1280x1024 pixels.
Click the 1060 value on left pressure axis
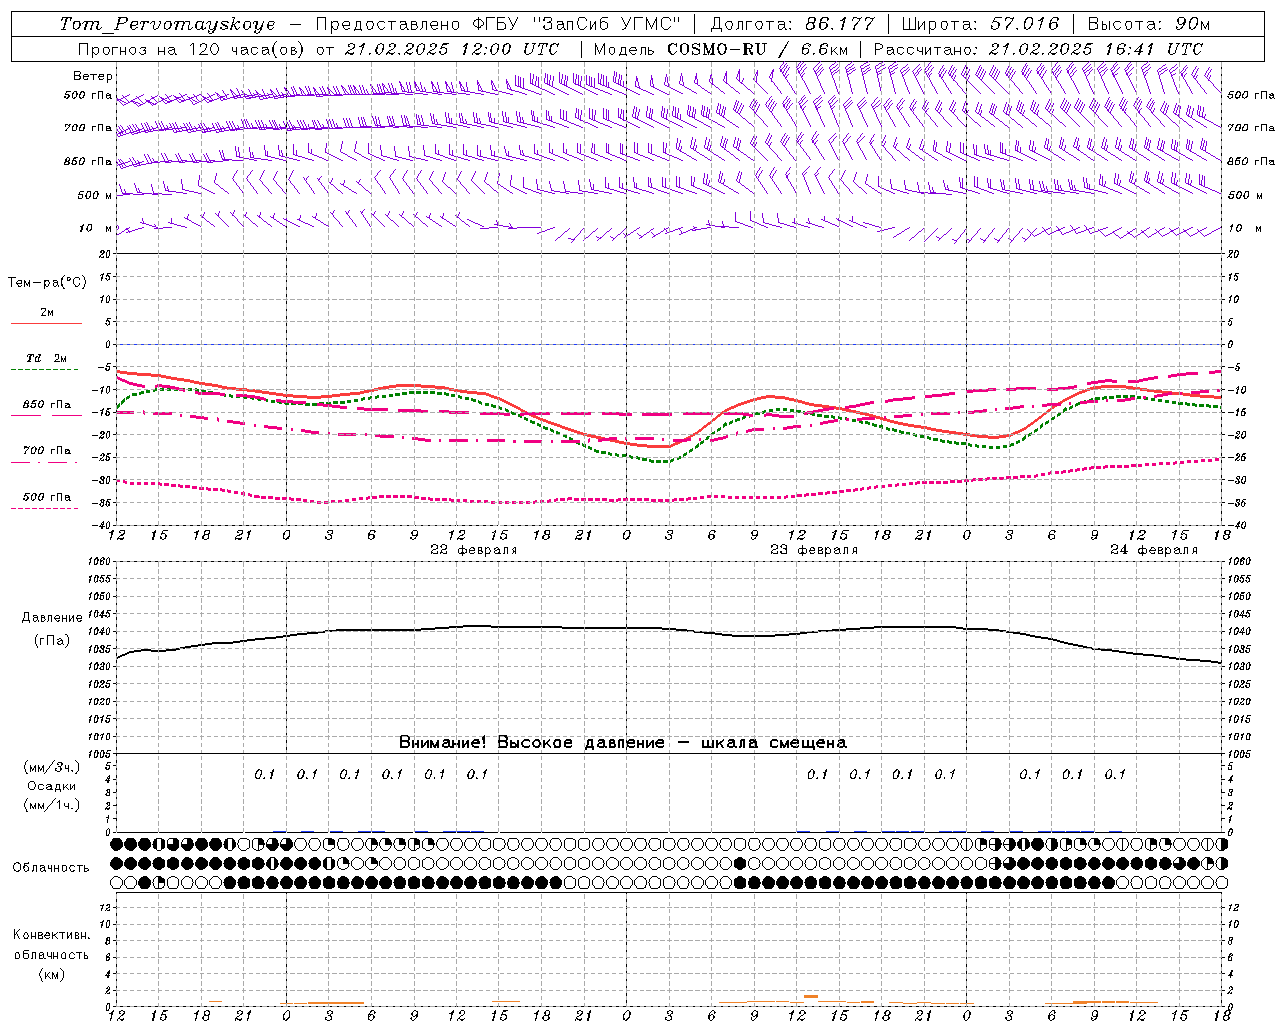tap(101, 562)
